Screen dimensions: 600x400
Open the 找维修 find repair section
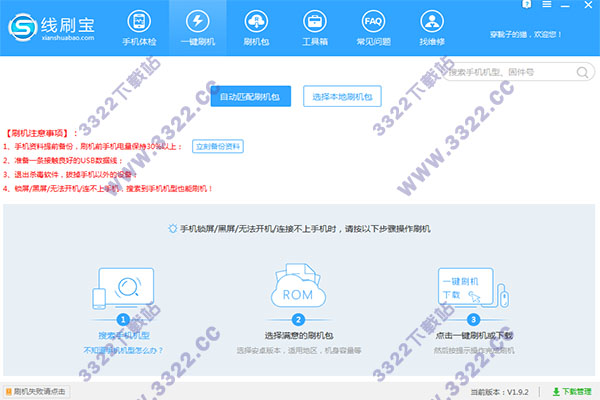click(432, 28)
